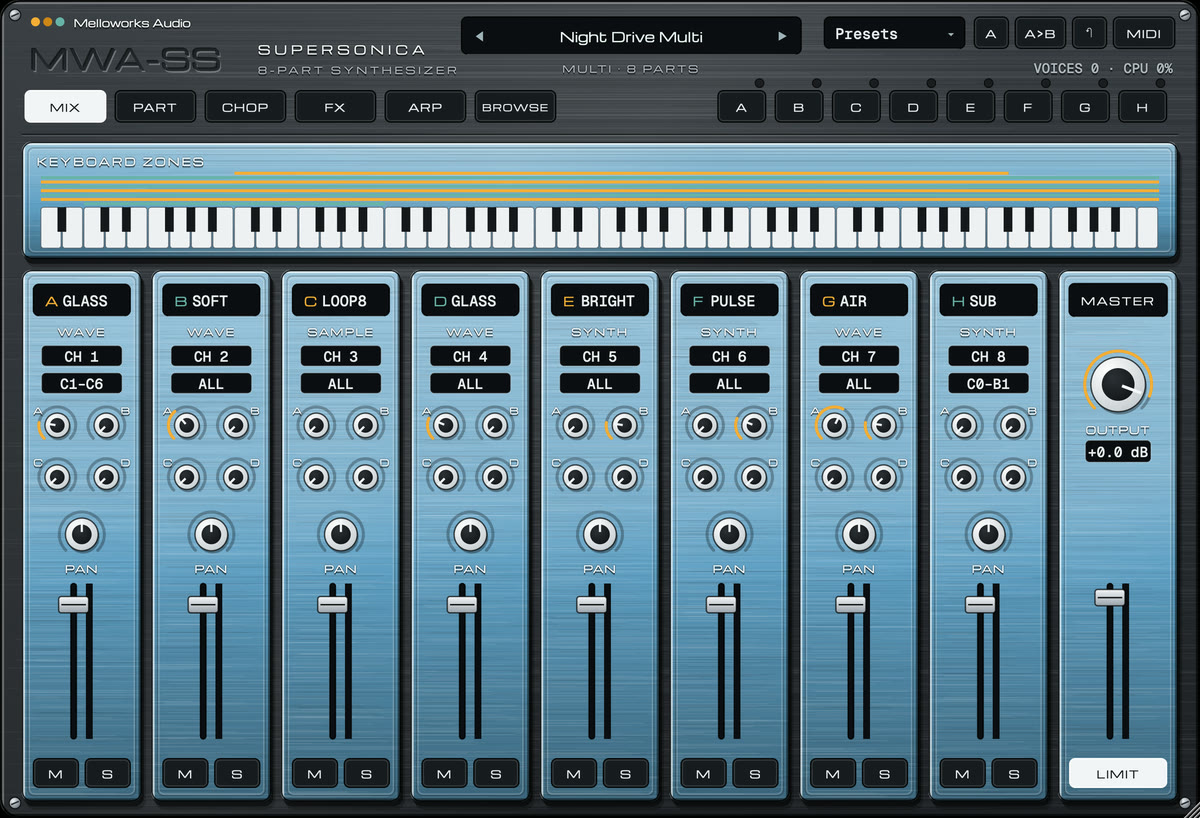The image size is (1200, 818).
Task: Solo part D GLASS
Action: (x=496, y=773)
